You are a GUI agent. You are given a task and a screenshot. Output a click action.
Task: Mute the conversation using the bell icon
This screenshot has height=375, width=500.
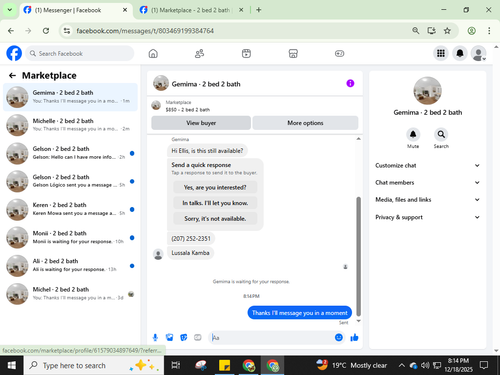(413, 134)
